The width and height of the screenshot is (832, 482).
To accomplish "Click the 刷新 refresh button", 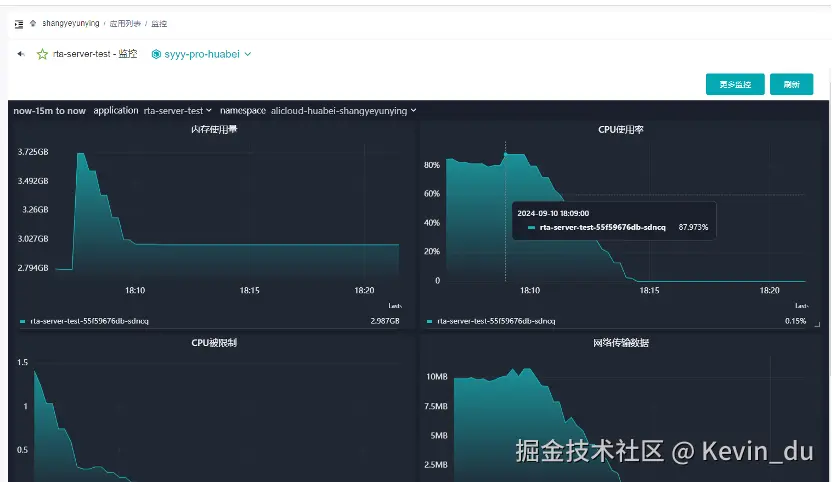I will [791, 84].
